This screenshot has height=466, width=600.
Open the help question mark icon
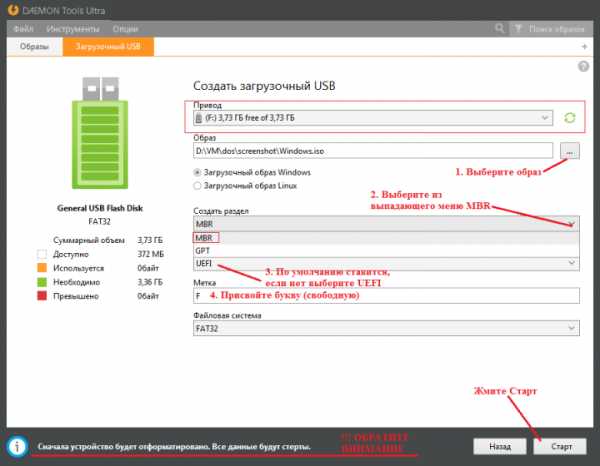[583, 66]
